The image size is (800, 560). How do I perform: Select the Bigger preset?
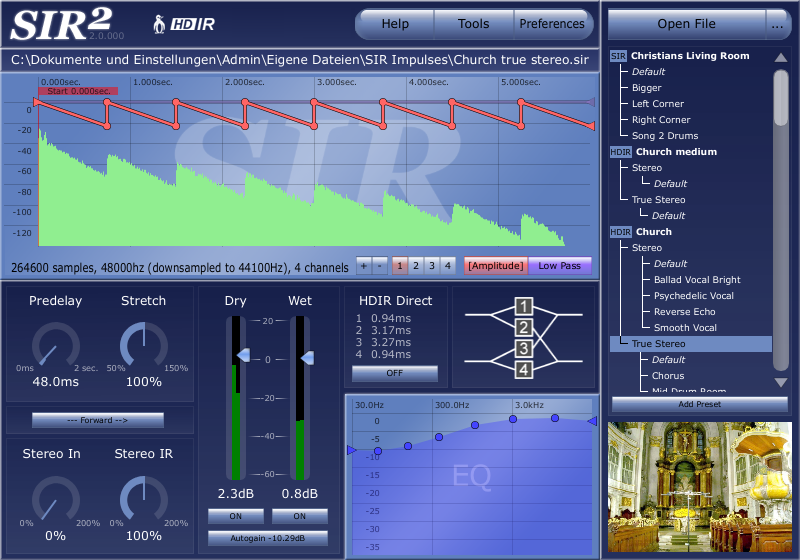tap(646, 88)
